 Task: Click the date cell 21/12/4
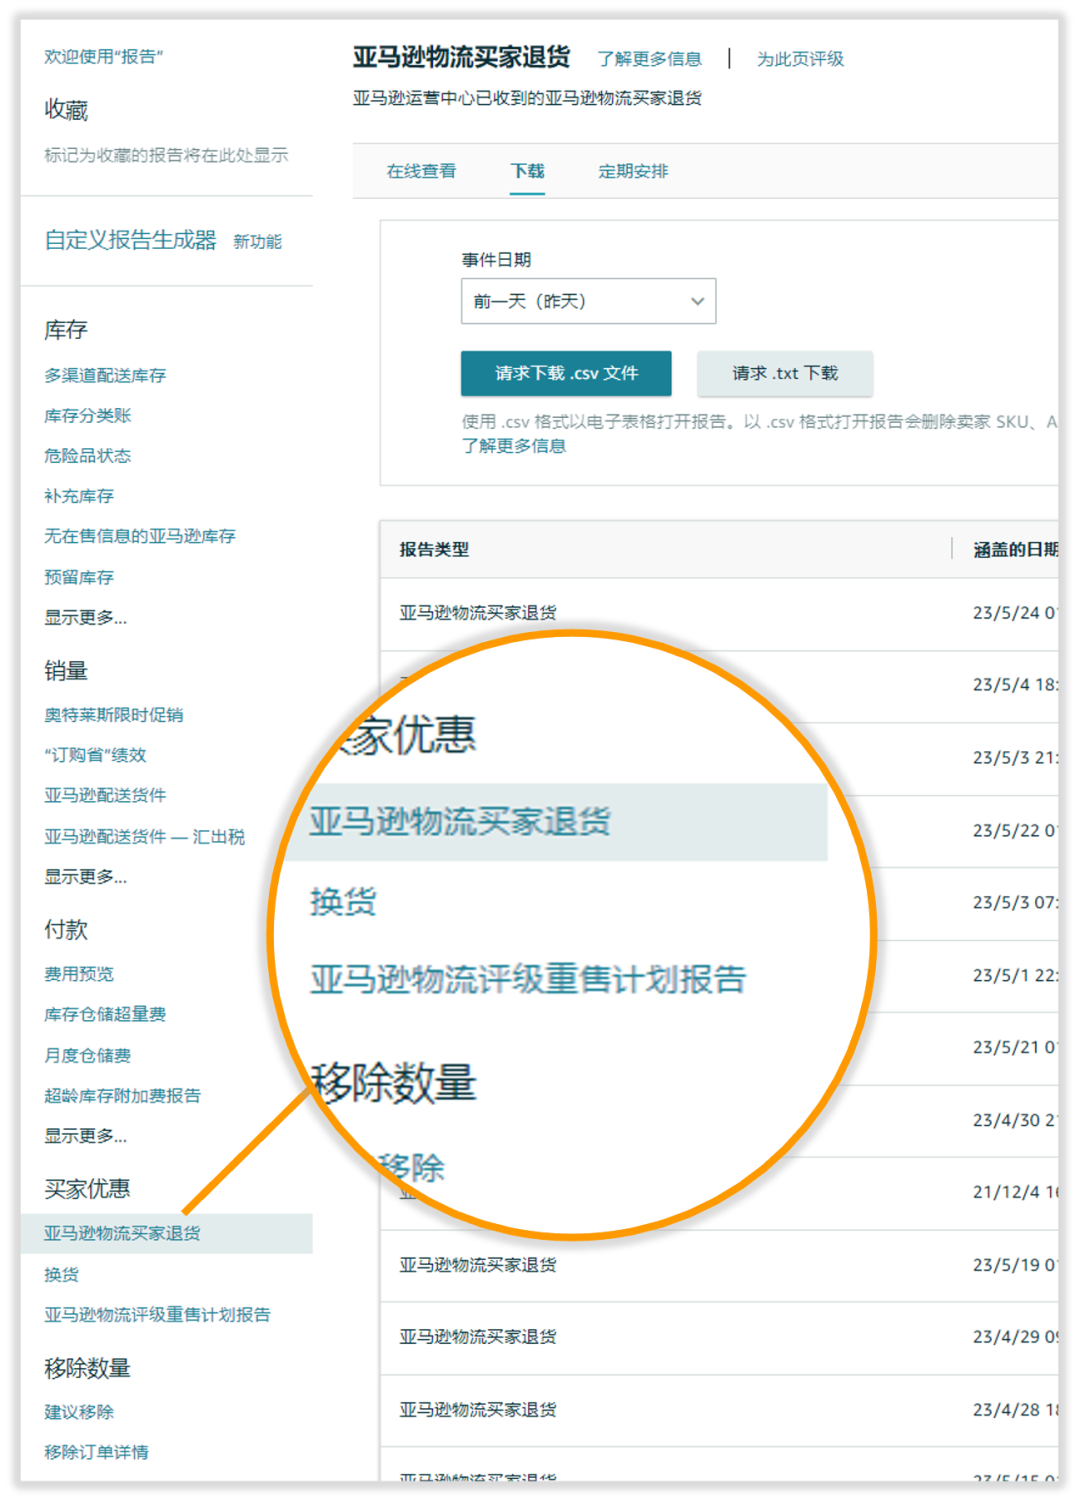(1014, 1192)
